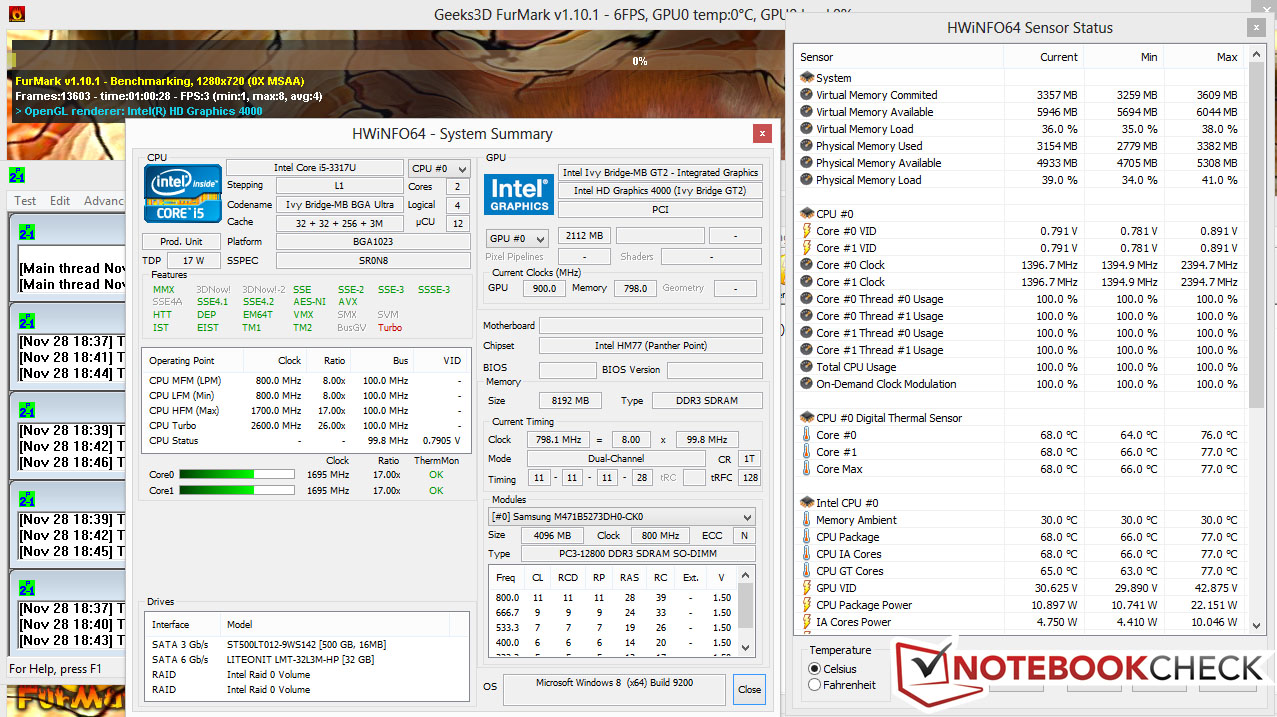Image resolution: width=1277 pixels, height=717 pixels.
Task: Click the Physical Memory Load sensor icon
Action: point(807,180)
